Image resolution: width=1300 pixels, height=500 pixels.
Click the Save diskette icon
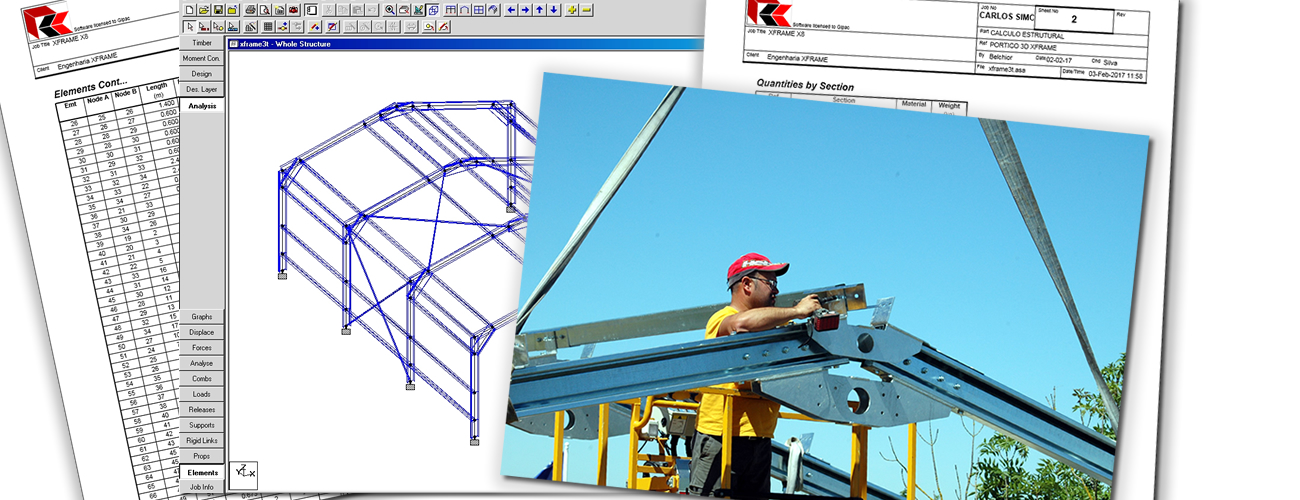pos(218,10)
